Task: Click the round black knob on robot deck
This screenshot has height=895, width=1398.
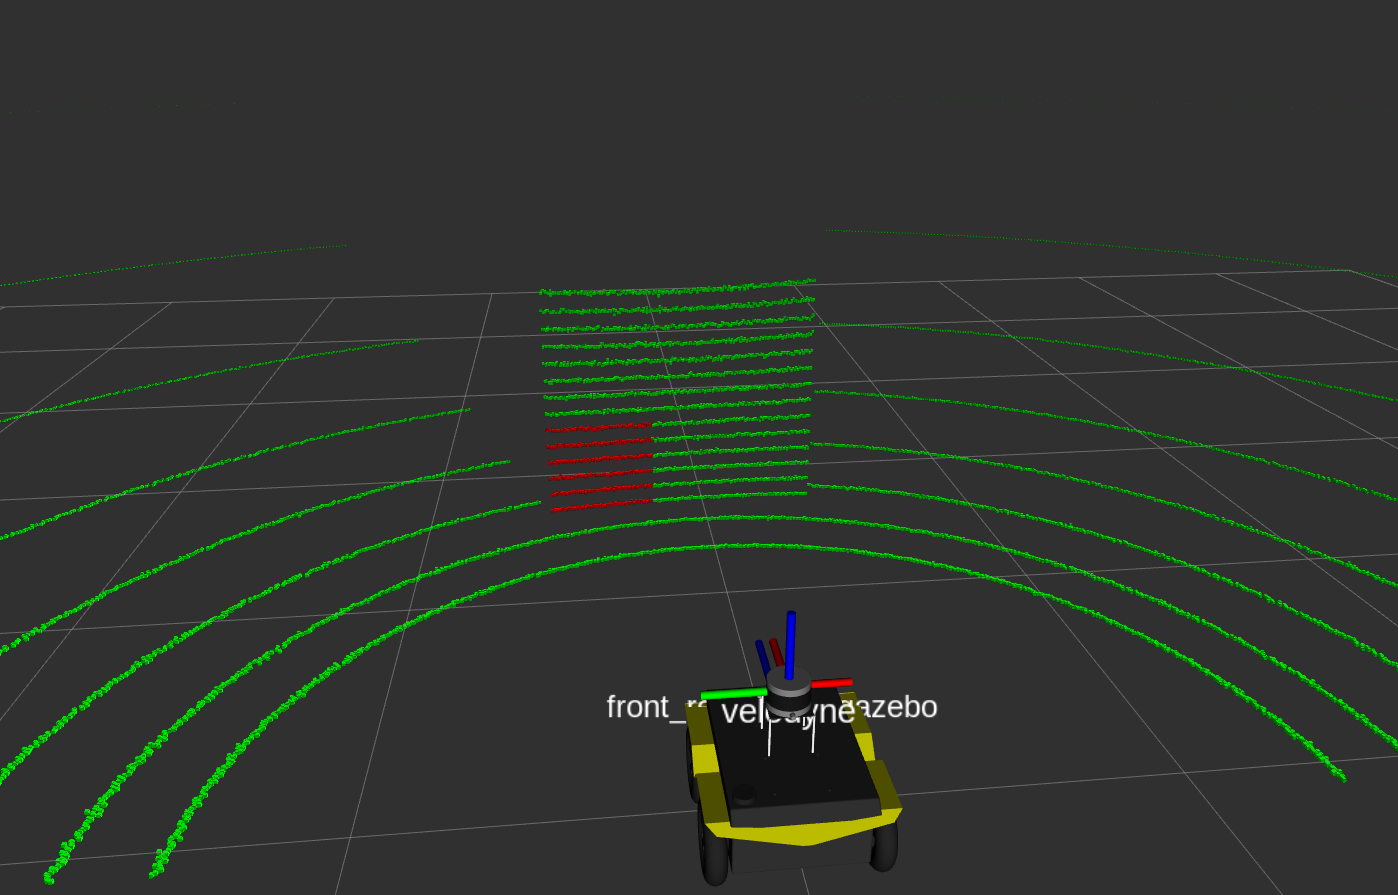Action: point(744,796)
